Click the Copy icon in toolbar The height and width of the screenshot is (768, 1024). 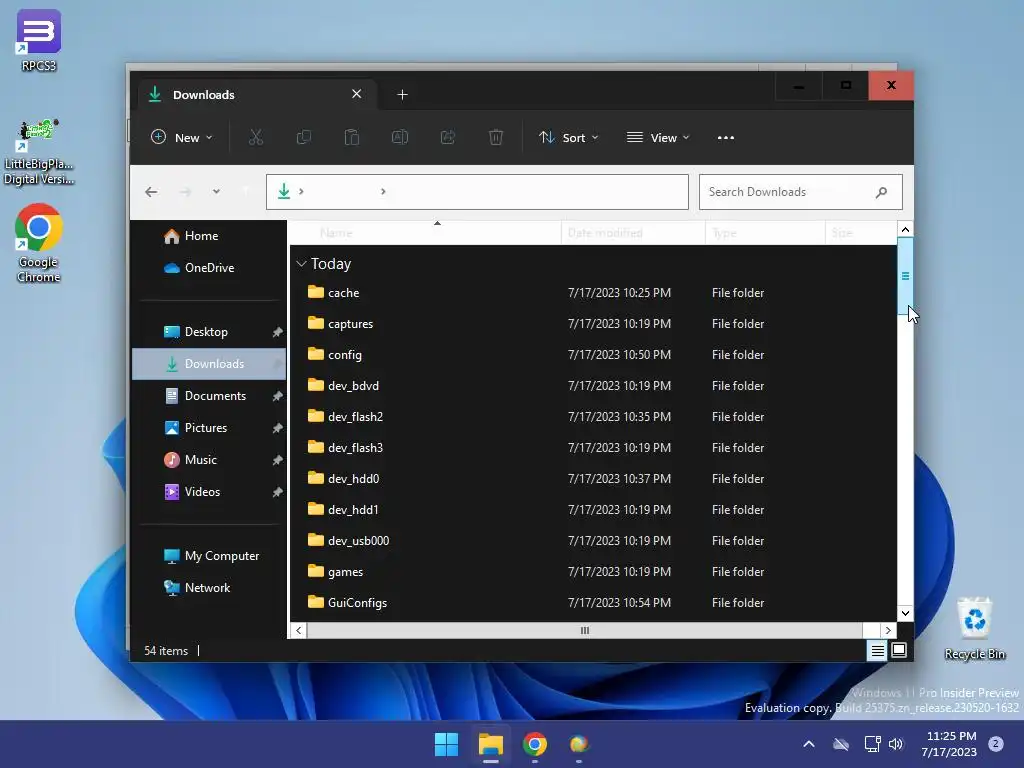click(x=304, y=137)
